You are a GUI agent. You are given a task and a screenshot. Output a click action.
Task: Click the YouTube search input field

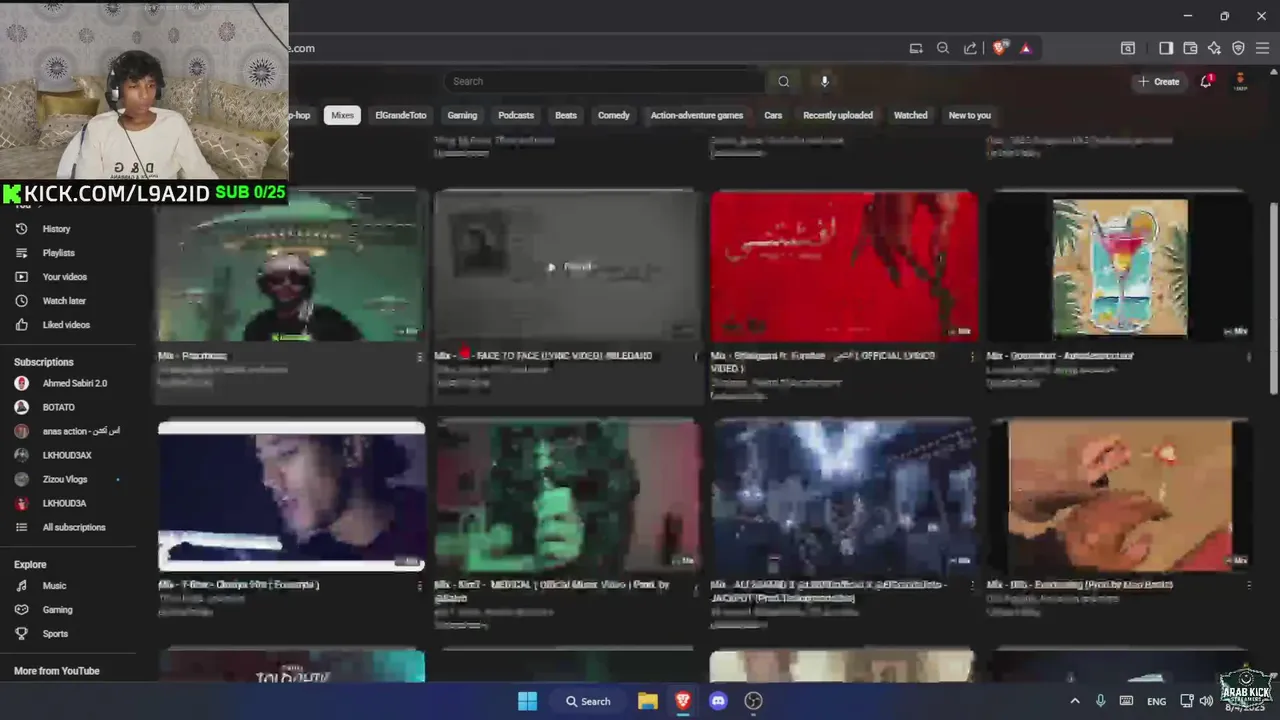[x=604, y=82]
